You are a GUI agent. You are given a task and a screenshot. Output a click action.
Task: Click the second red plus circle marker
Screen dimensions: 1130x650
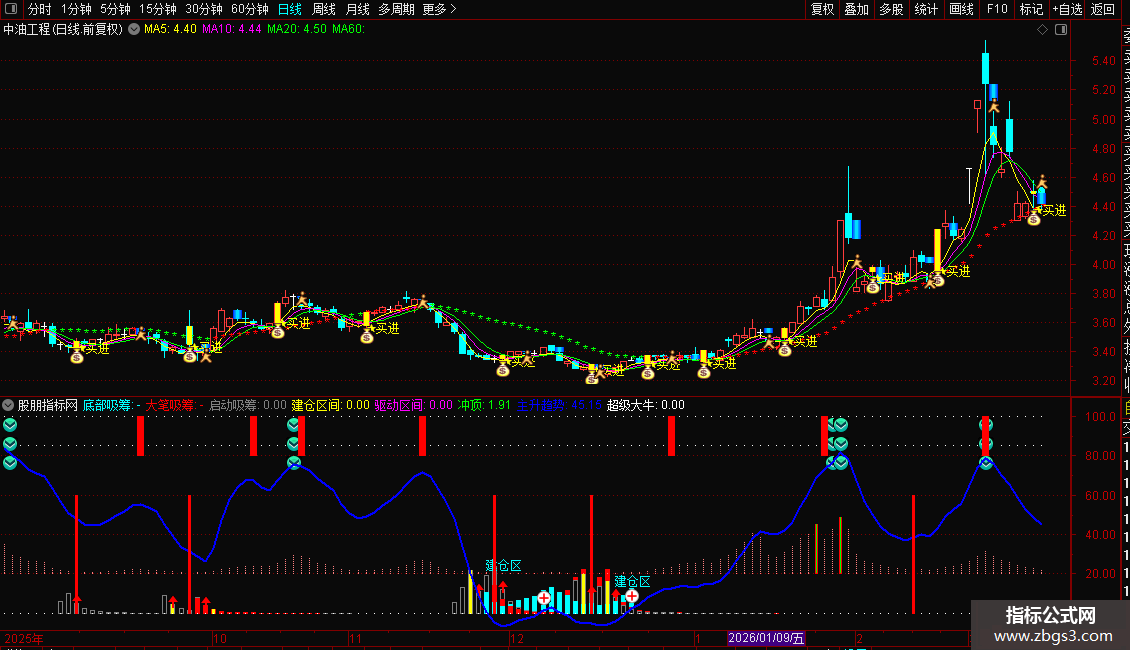click(x=631, y=596)
